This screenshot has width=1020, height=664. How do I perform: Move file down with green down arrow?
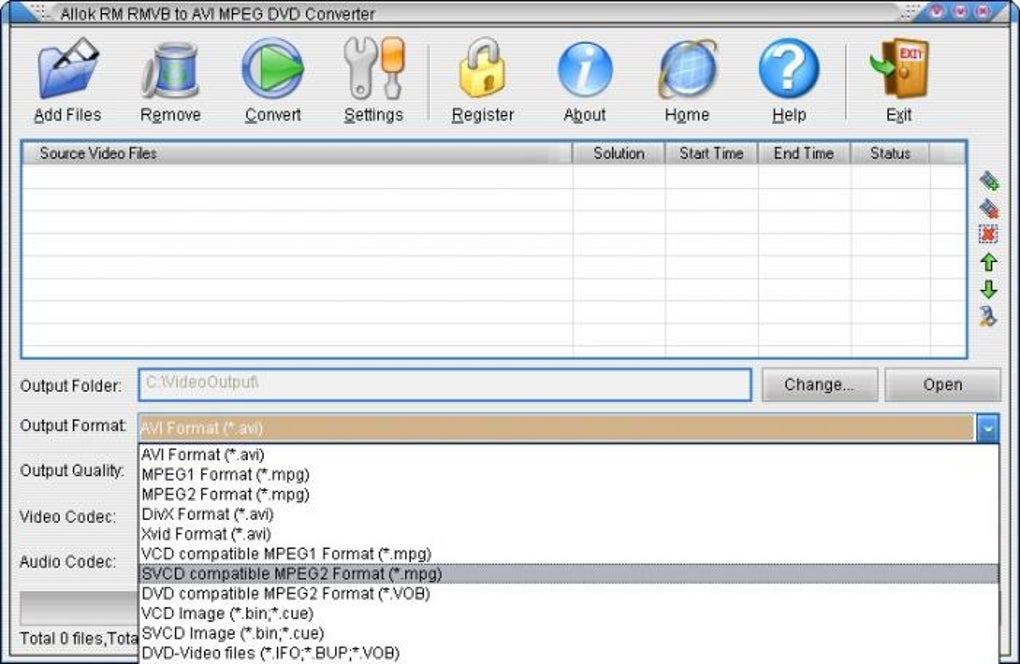pos(989,289)
